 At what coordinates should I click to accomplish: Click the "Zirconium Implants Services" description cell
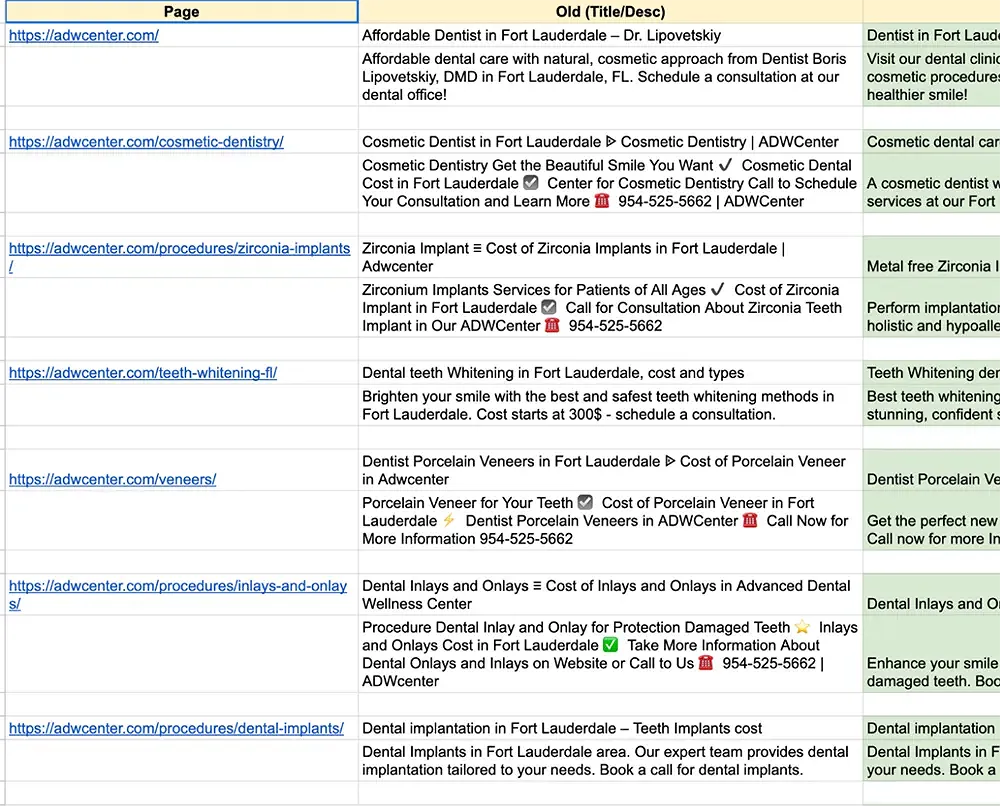coord(610,308)
